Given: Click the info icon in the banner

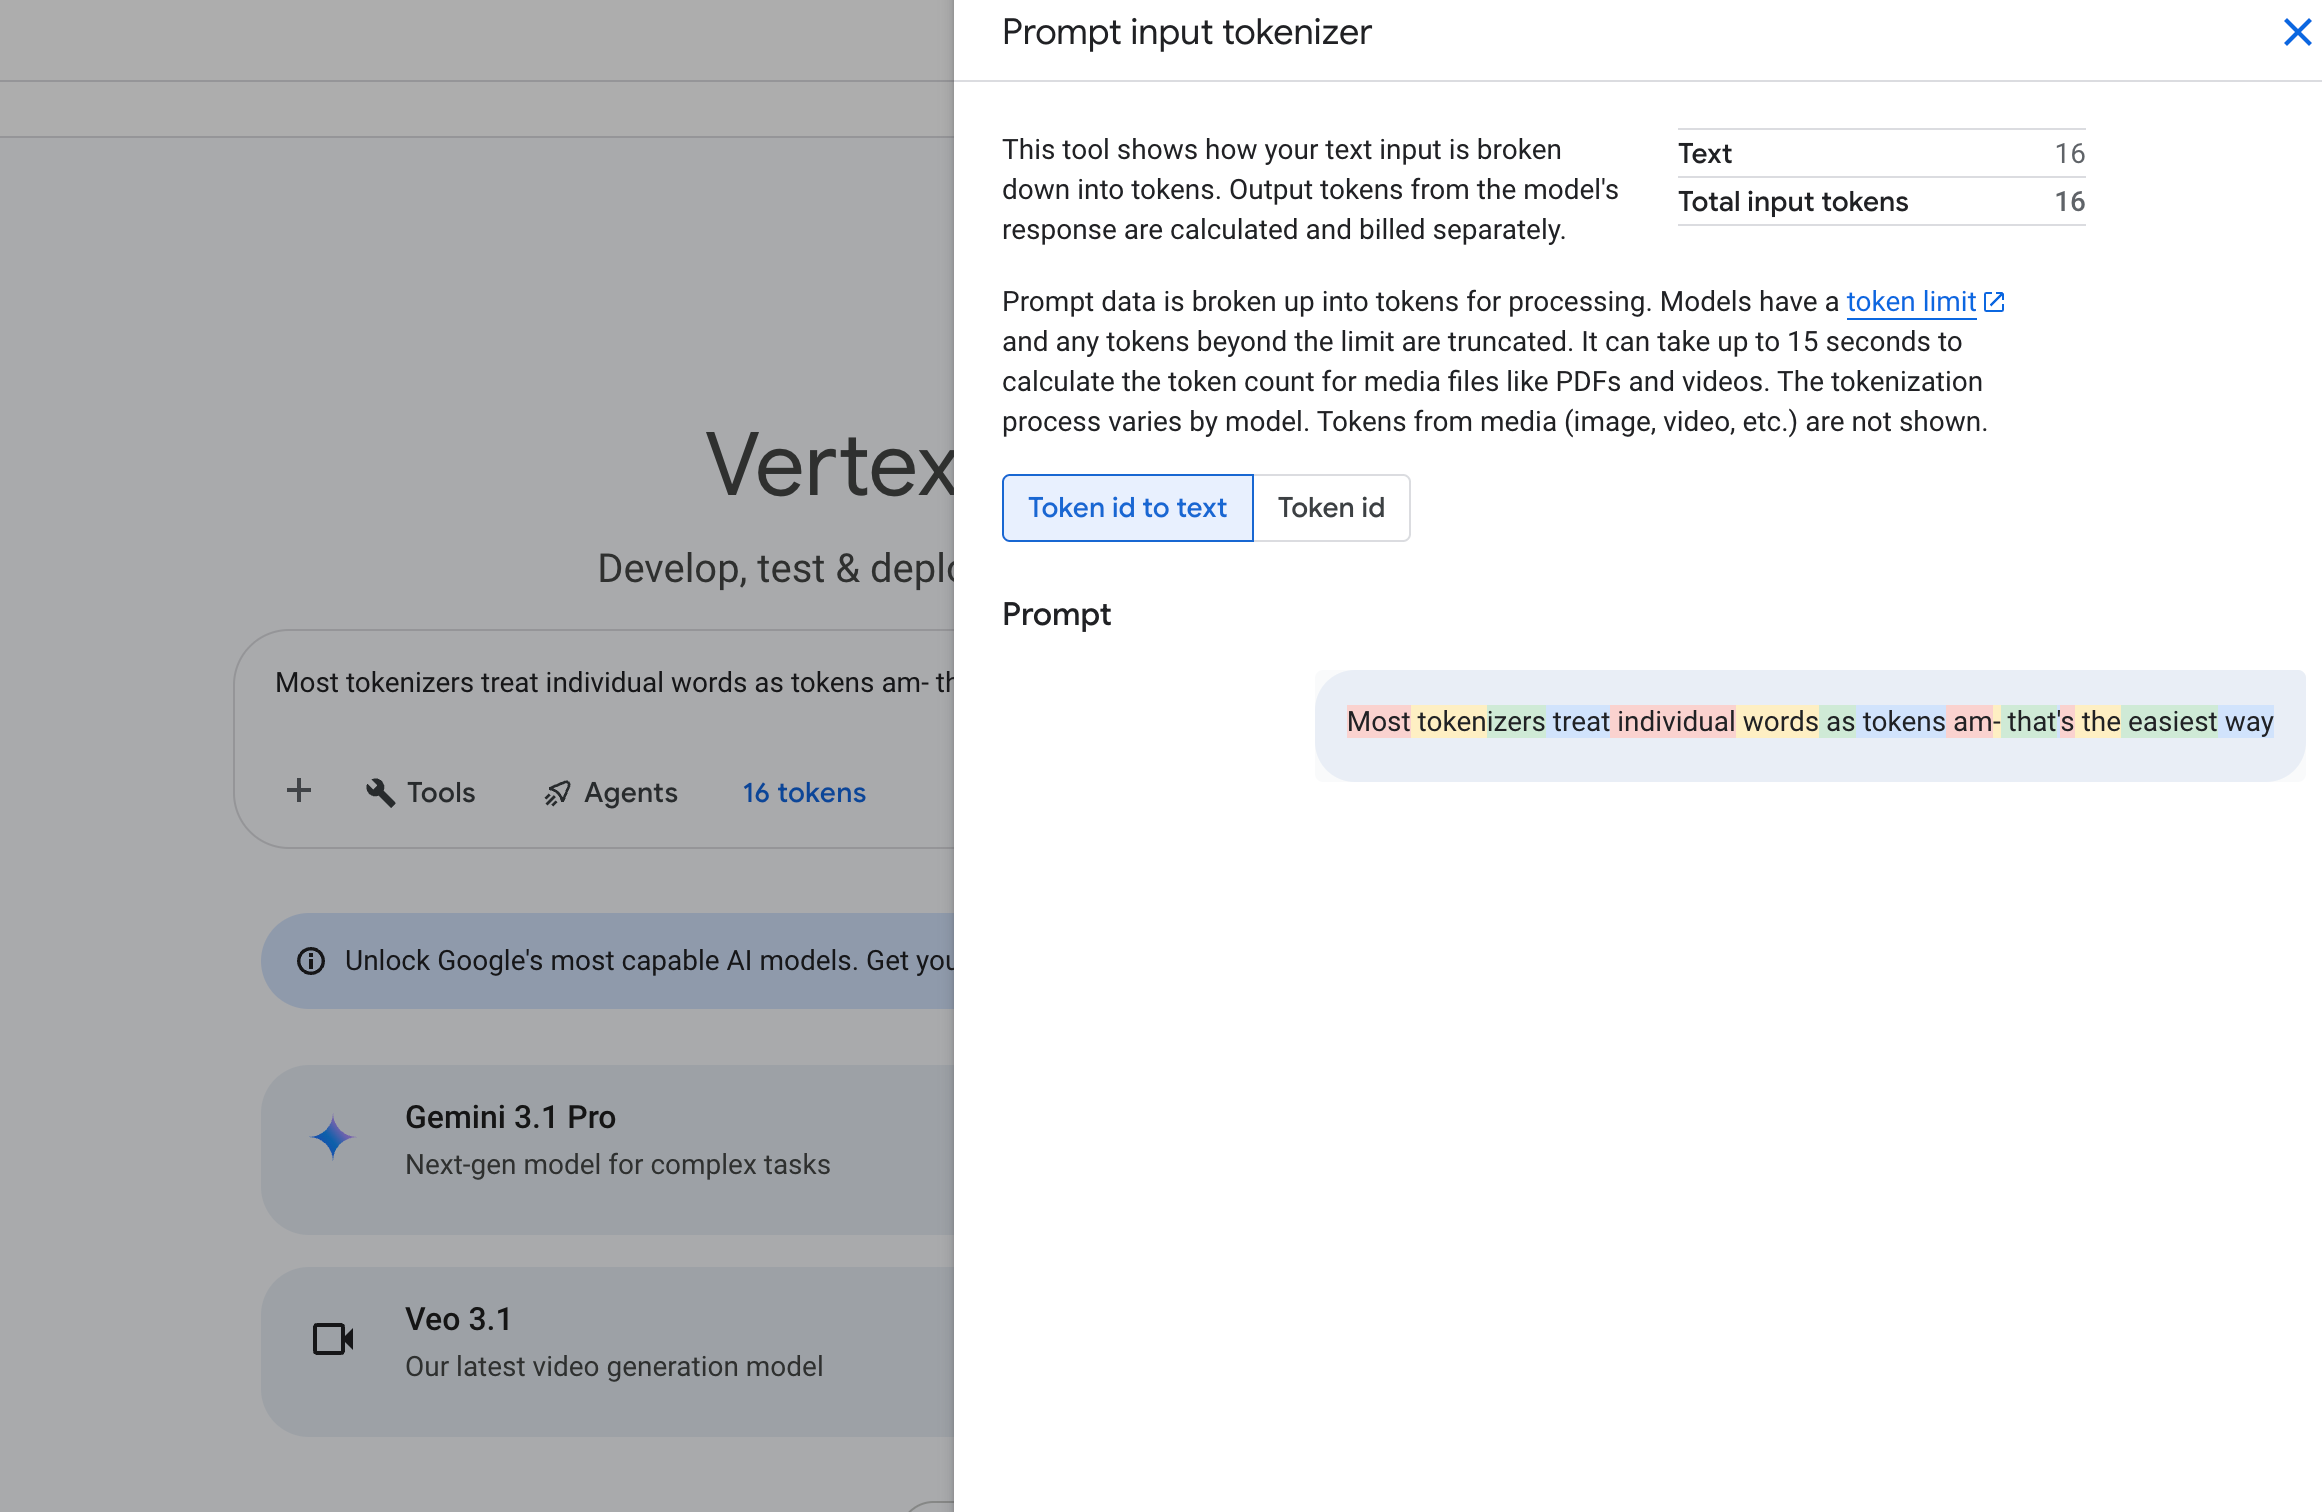Looking at the screenshot, I should point(311,961).
